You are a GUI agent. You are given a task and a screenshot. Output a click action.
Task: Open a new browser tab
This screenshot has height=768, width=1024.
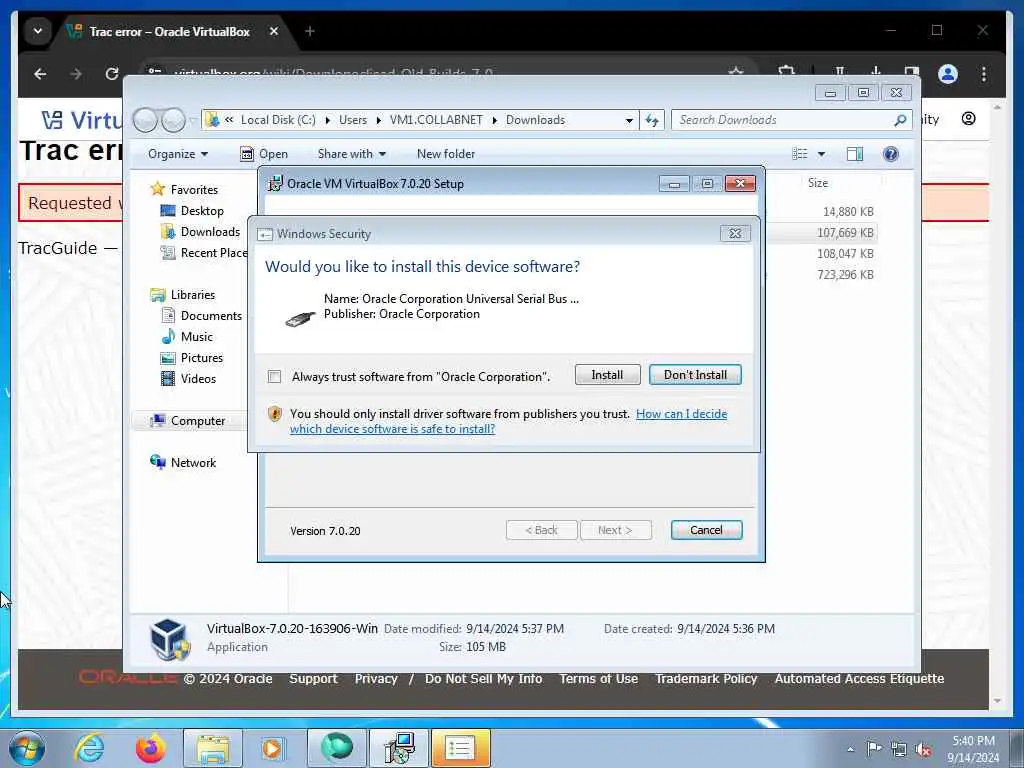tap(310, 31)
